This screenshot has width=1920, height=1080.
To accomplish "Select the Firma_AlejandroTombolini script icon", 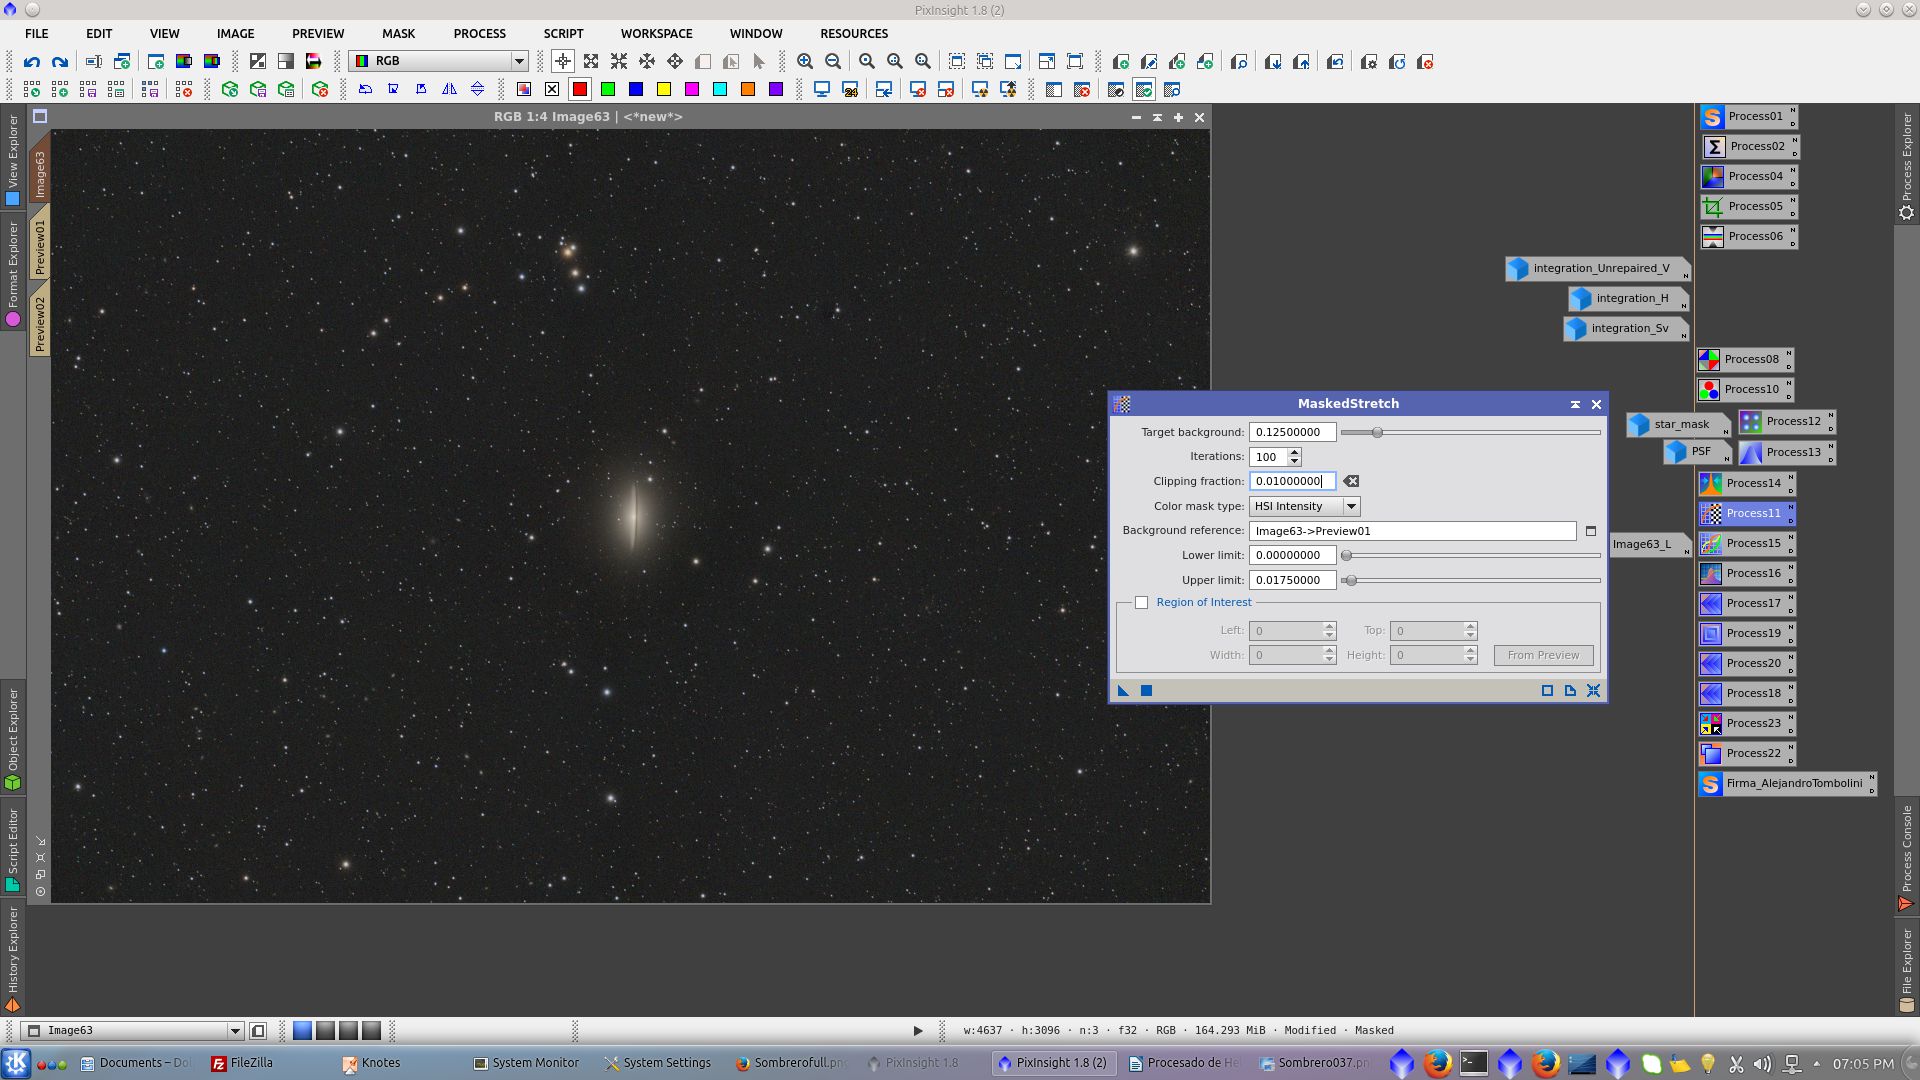I will point(1787,783).
